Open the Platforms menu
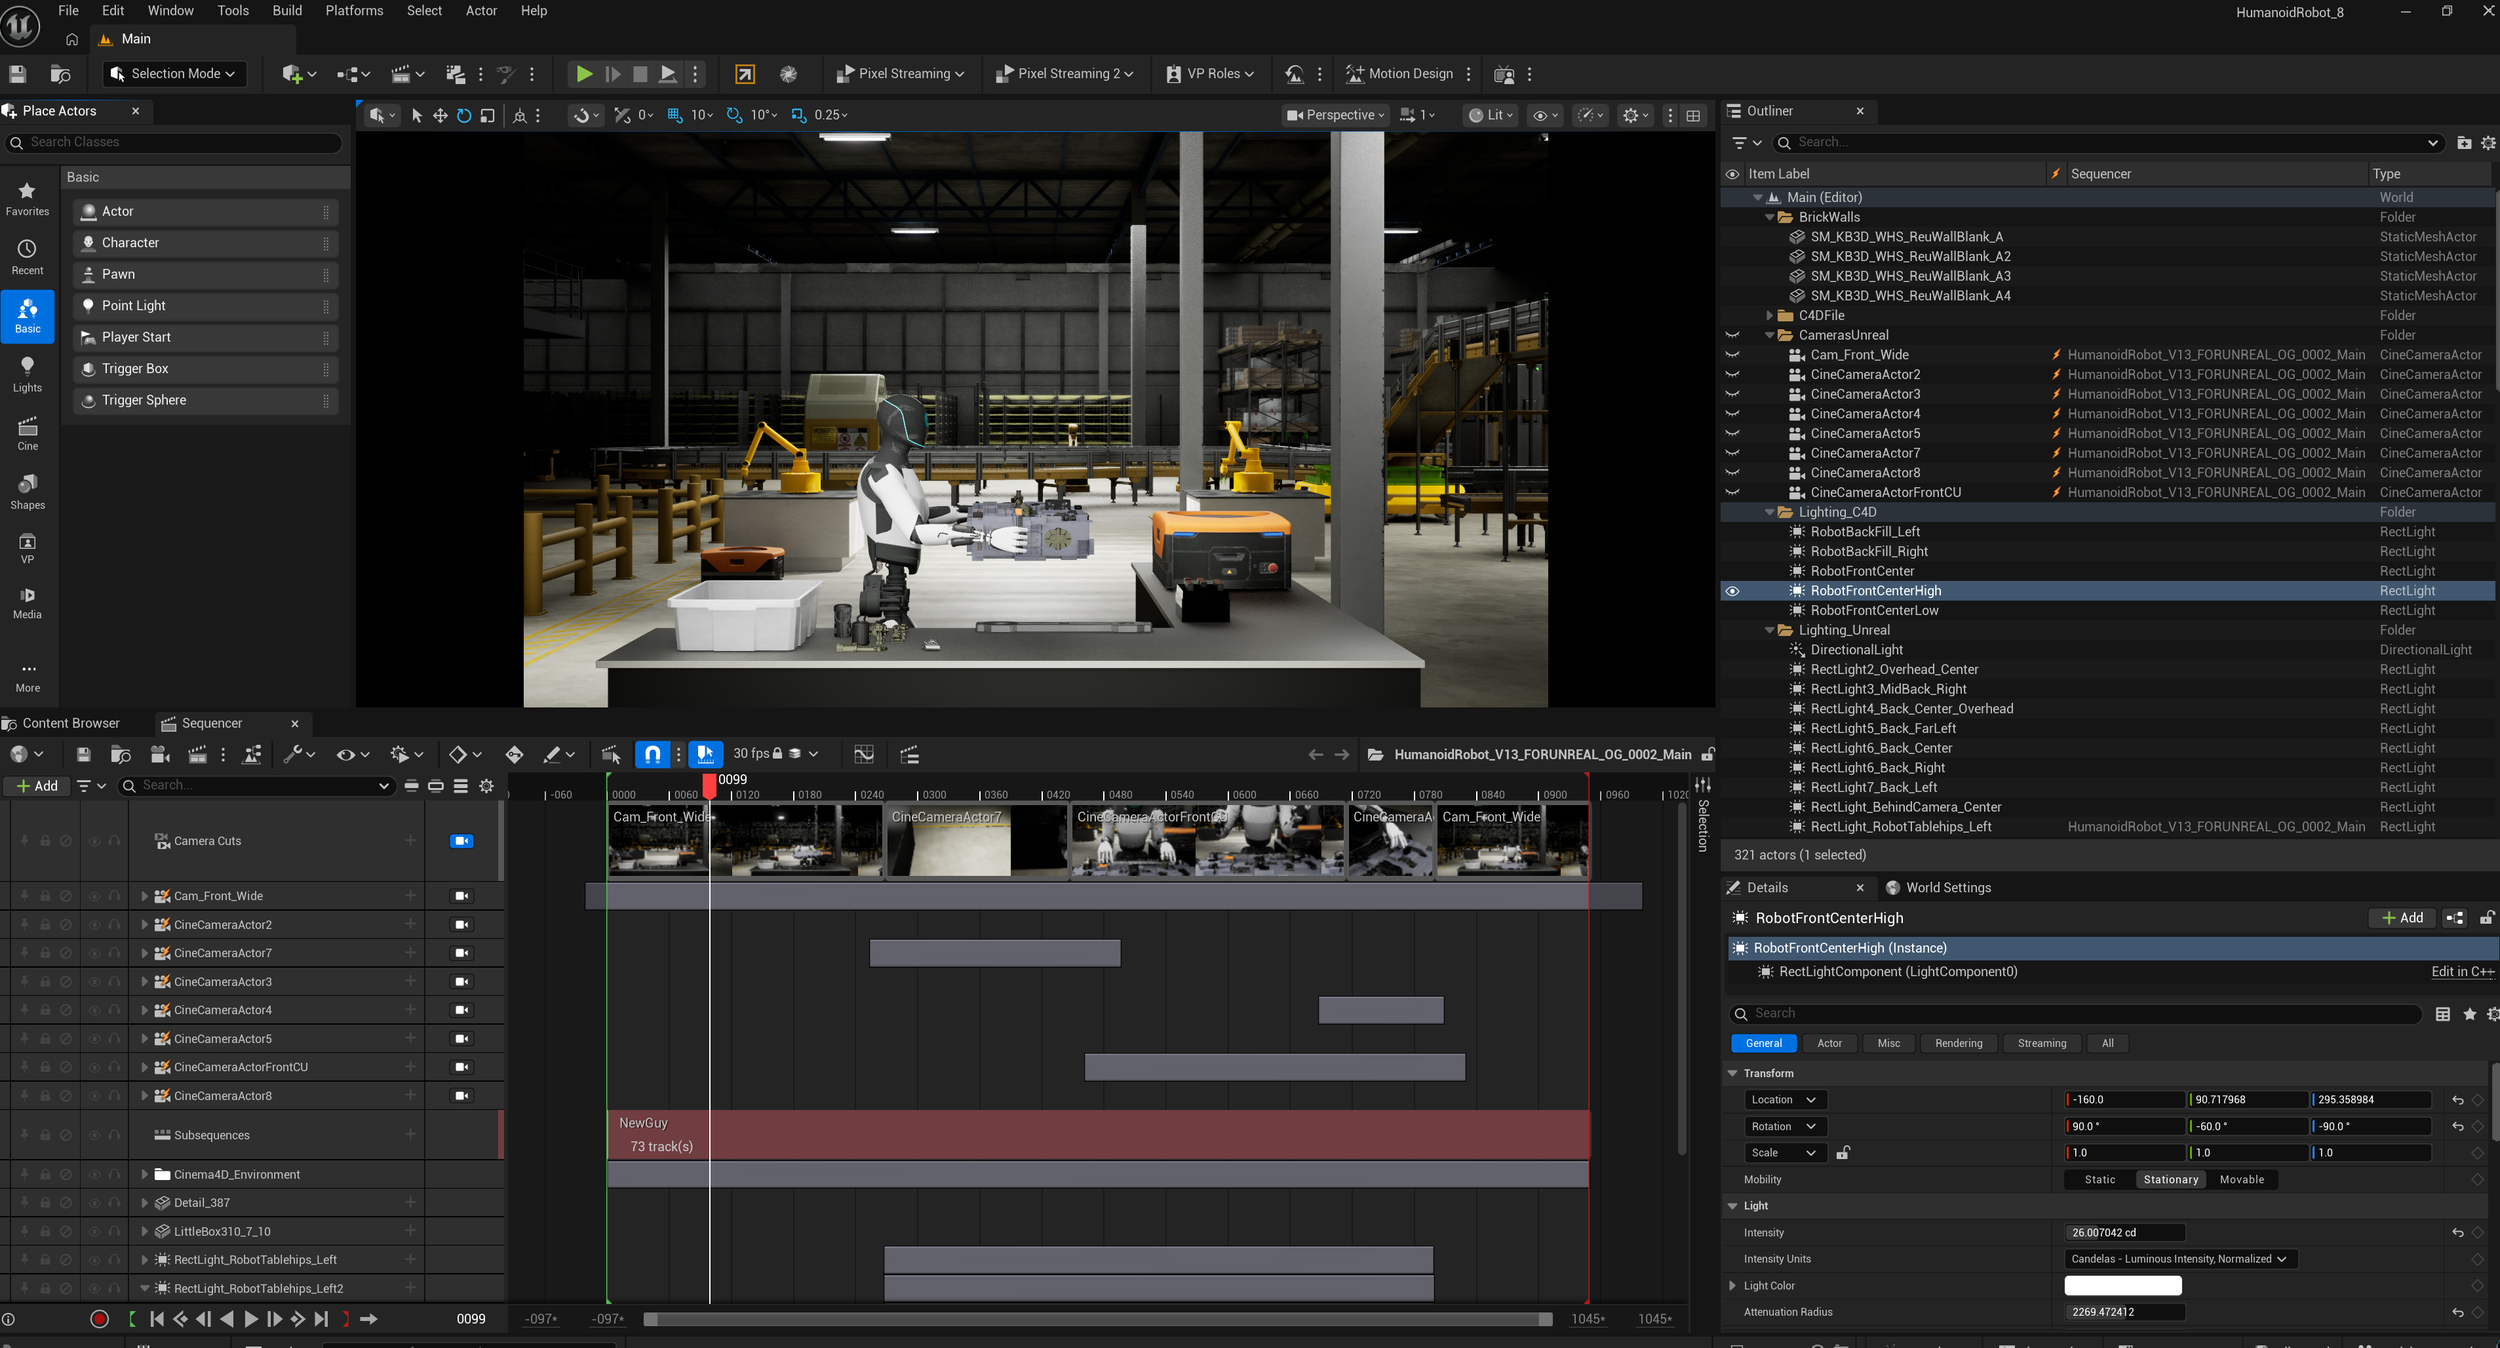The width and height of the screenshot is (2500, 1348). [x=354, y=11]
